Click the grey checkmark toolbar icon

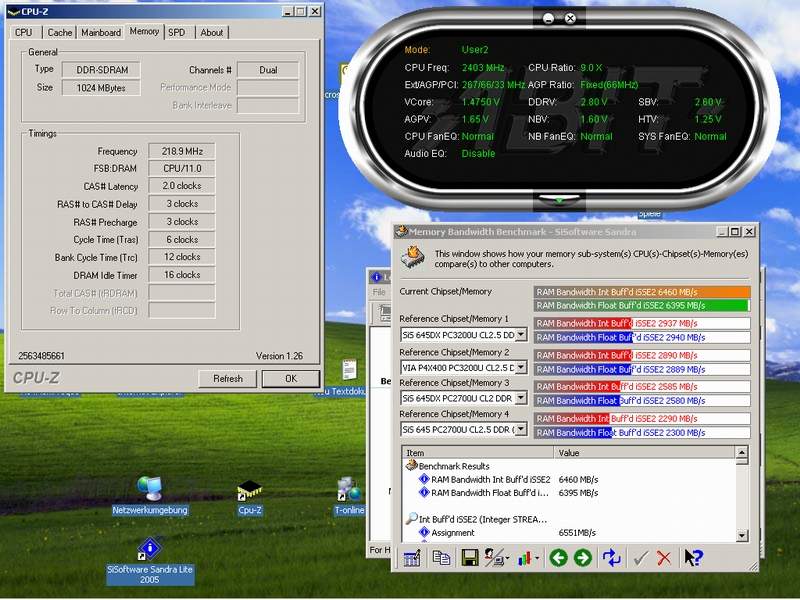coord(640,558)
